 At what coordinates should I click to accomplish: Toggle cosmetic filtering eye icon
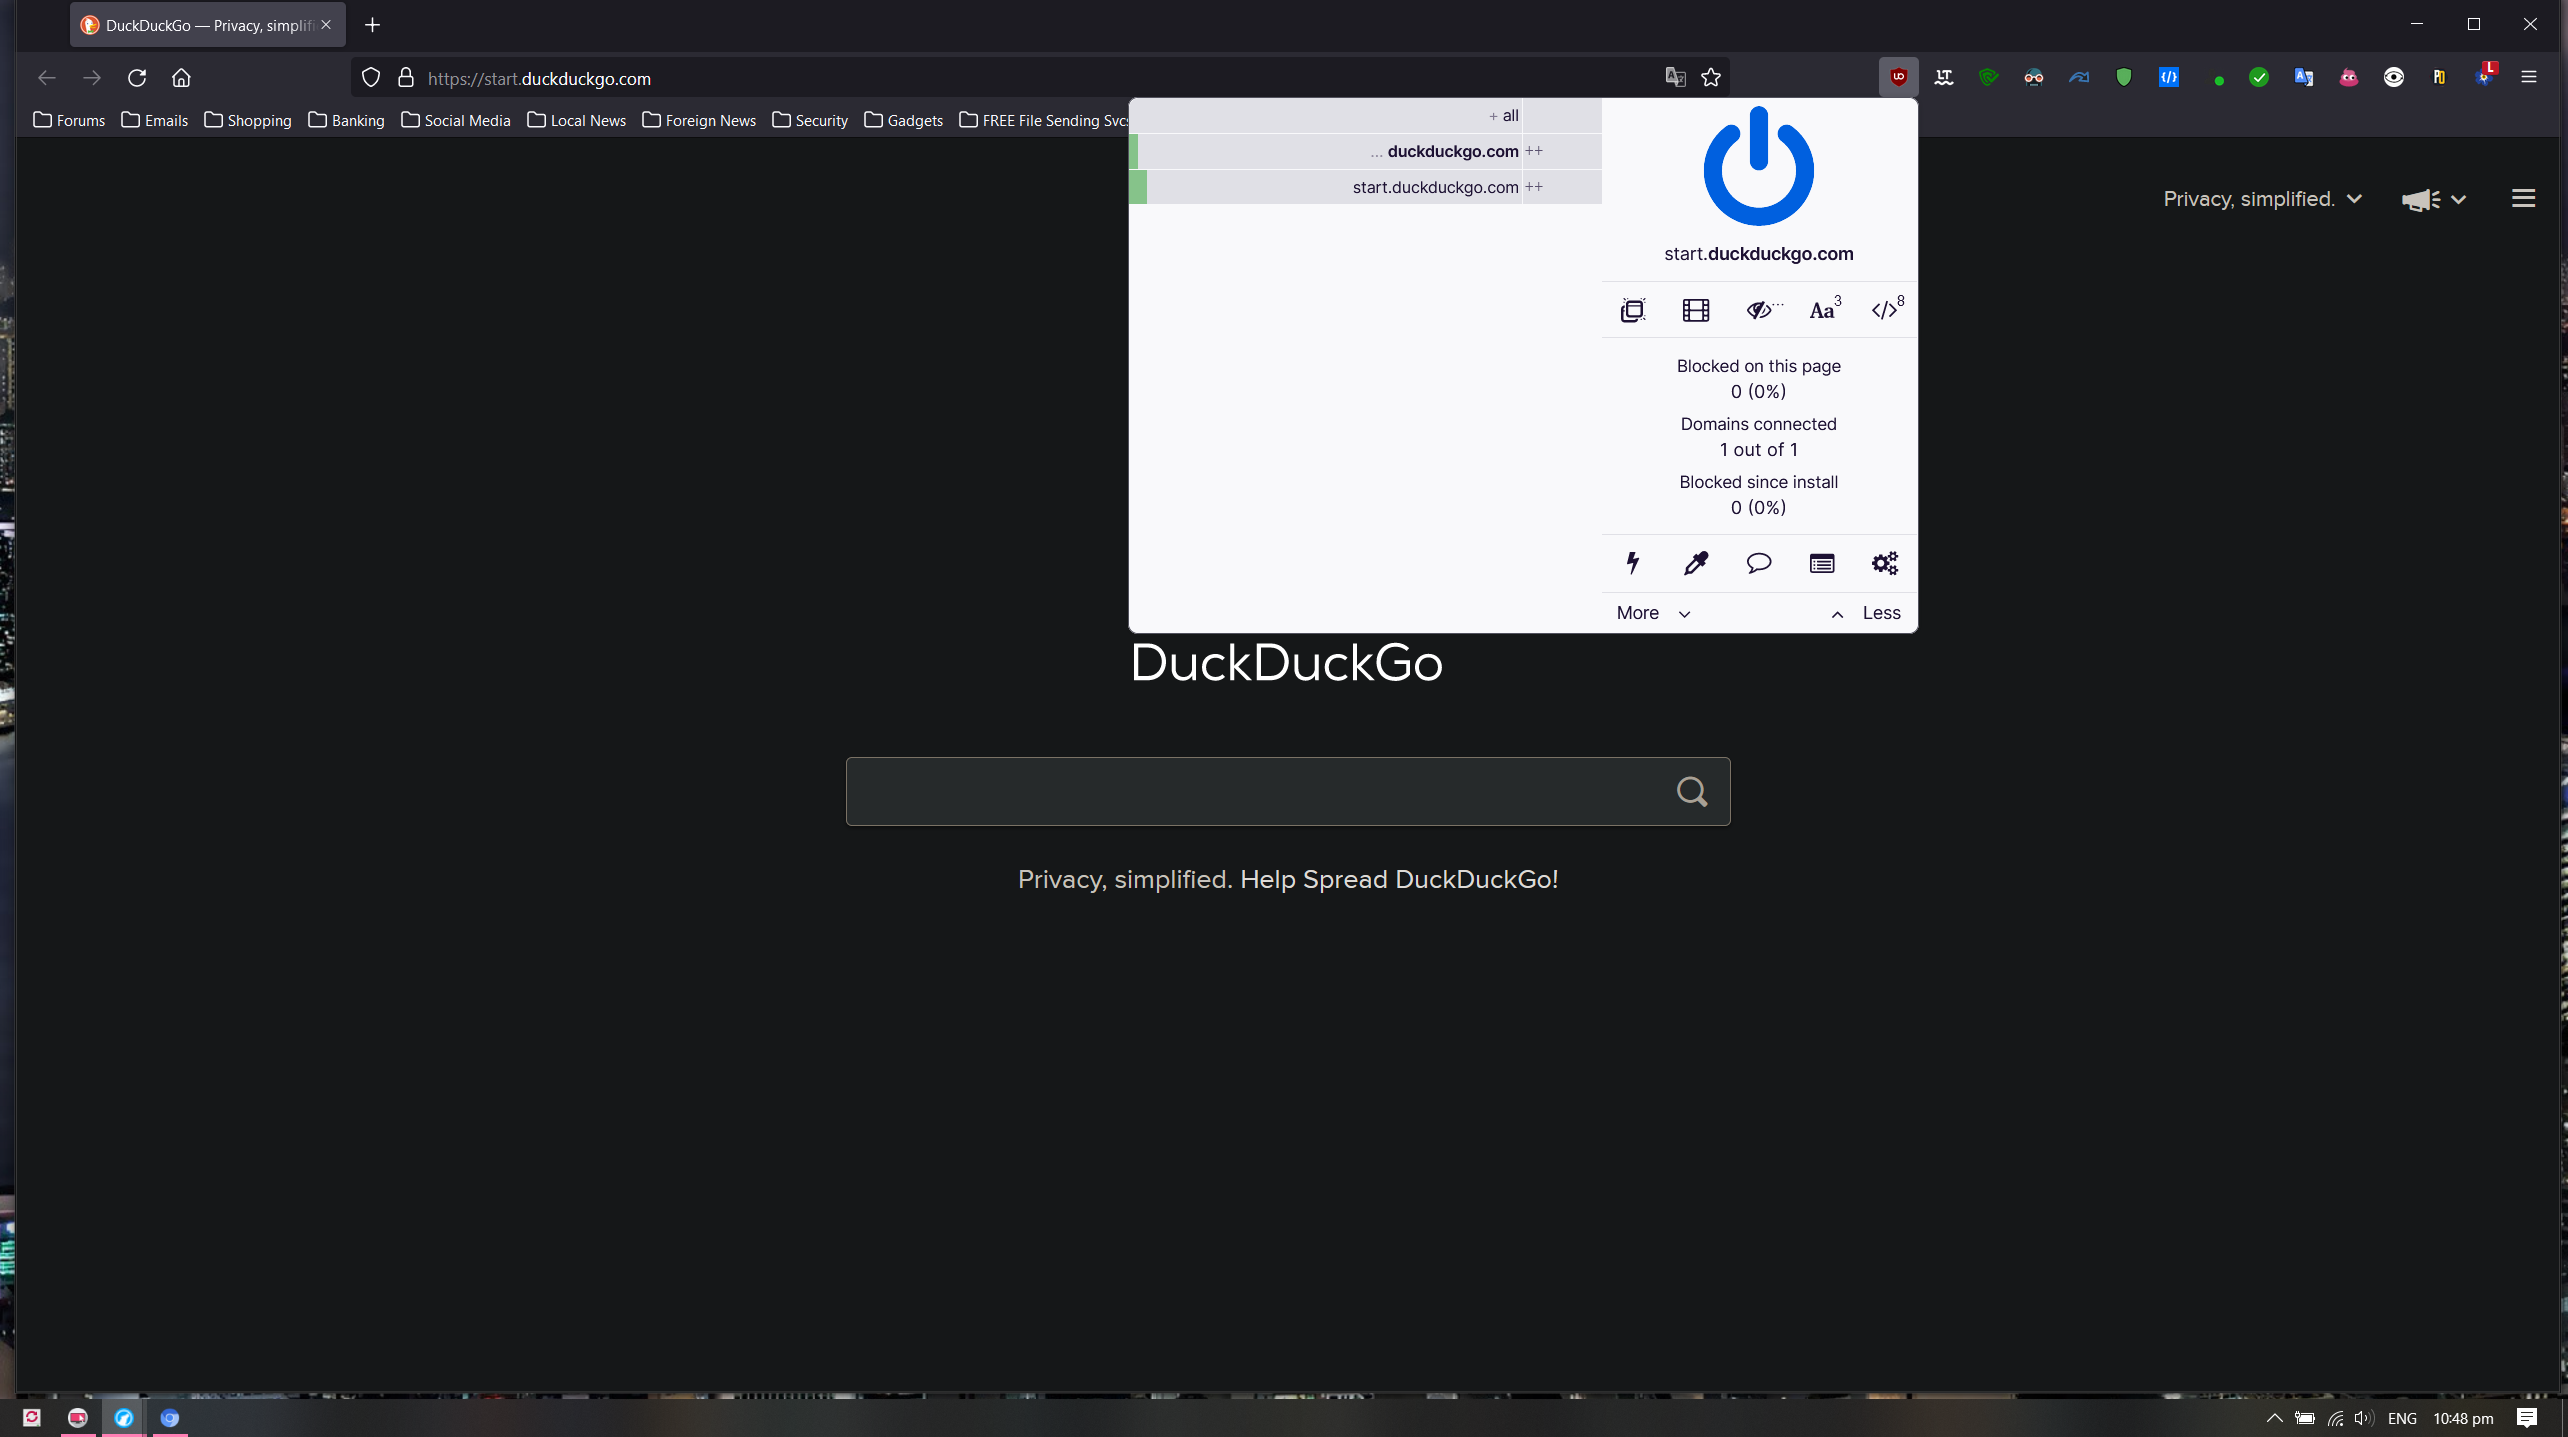(x=1759, y=310)
